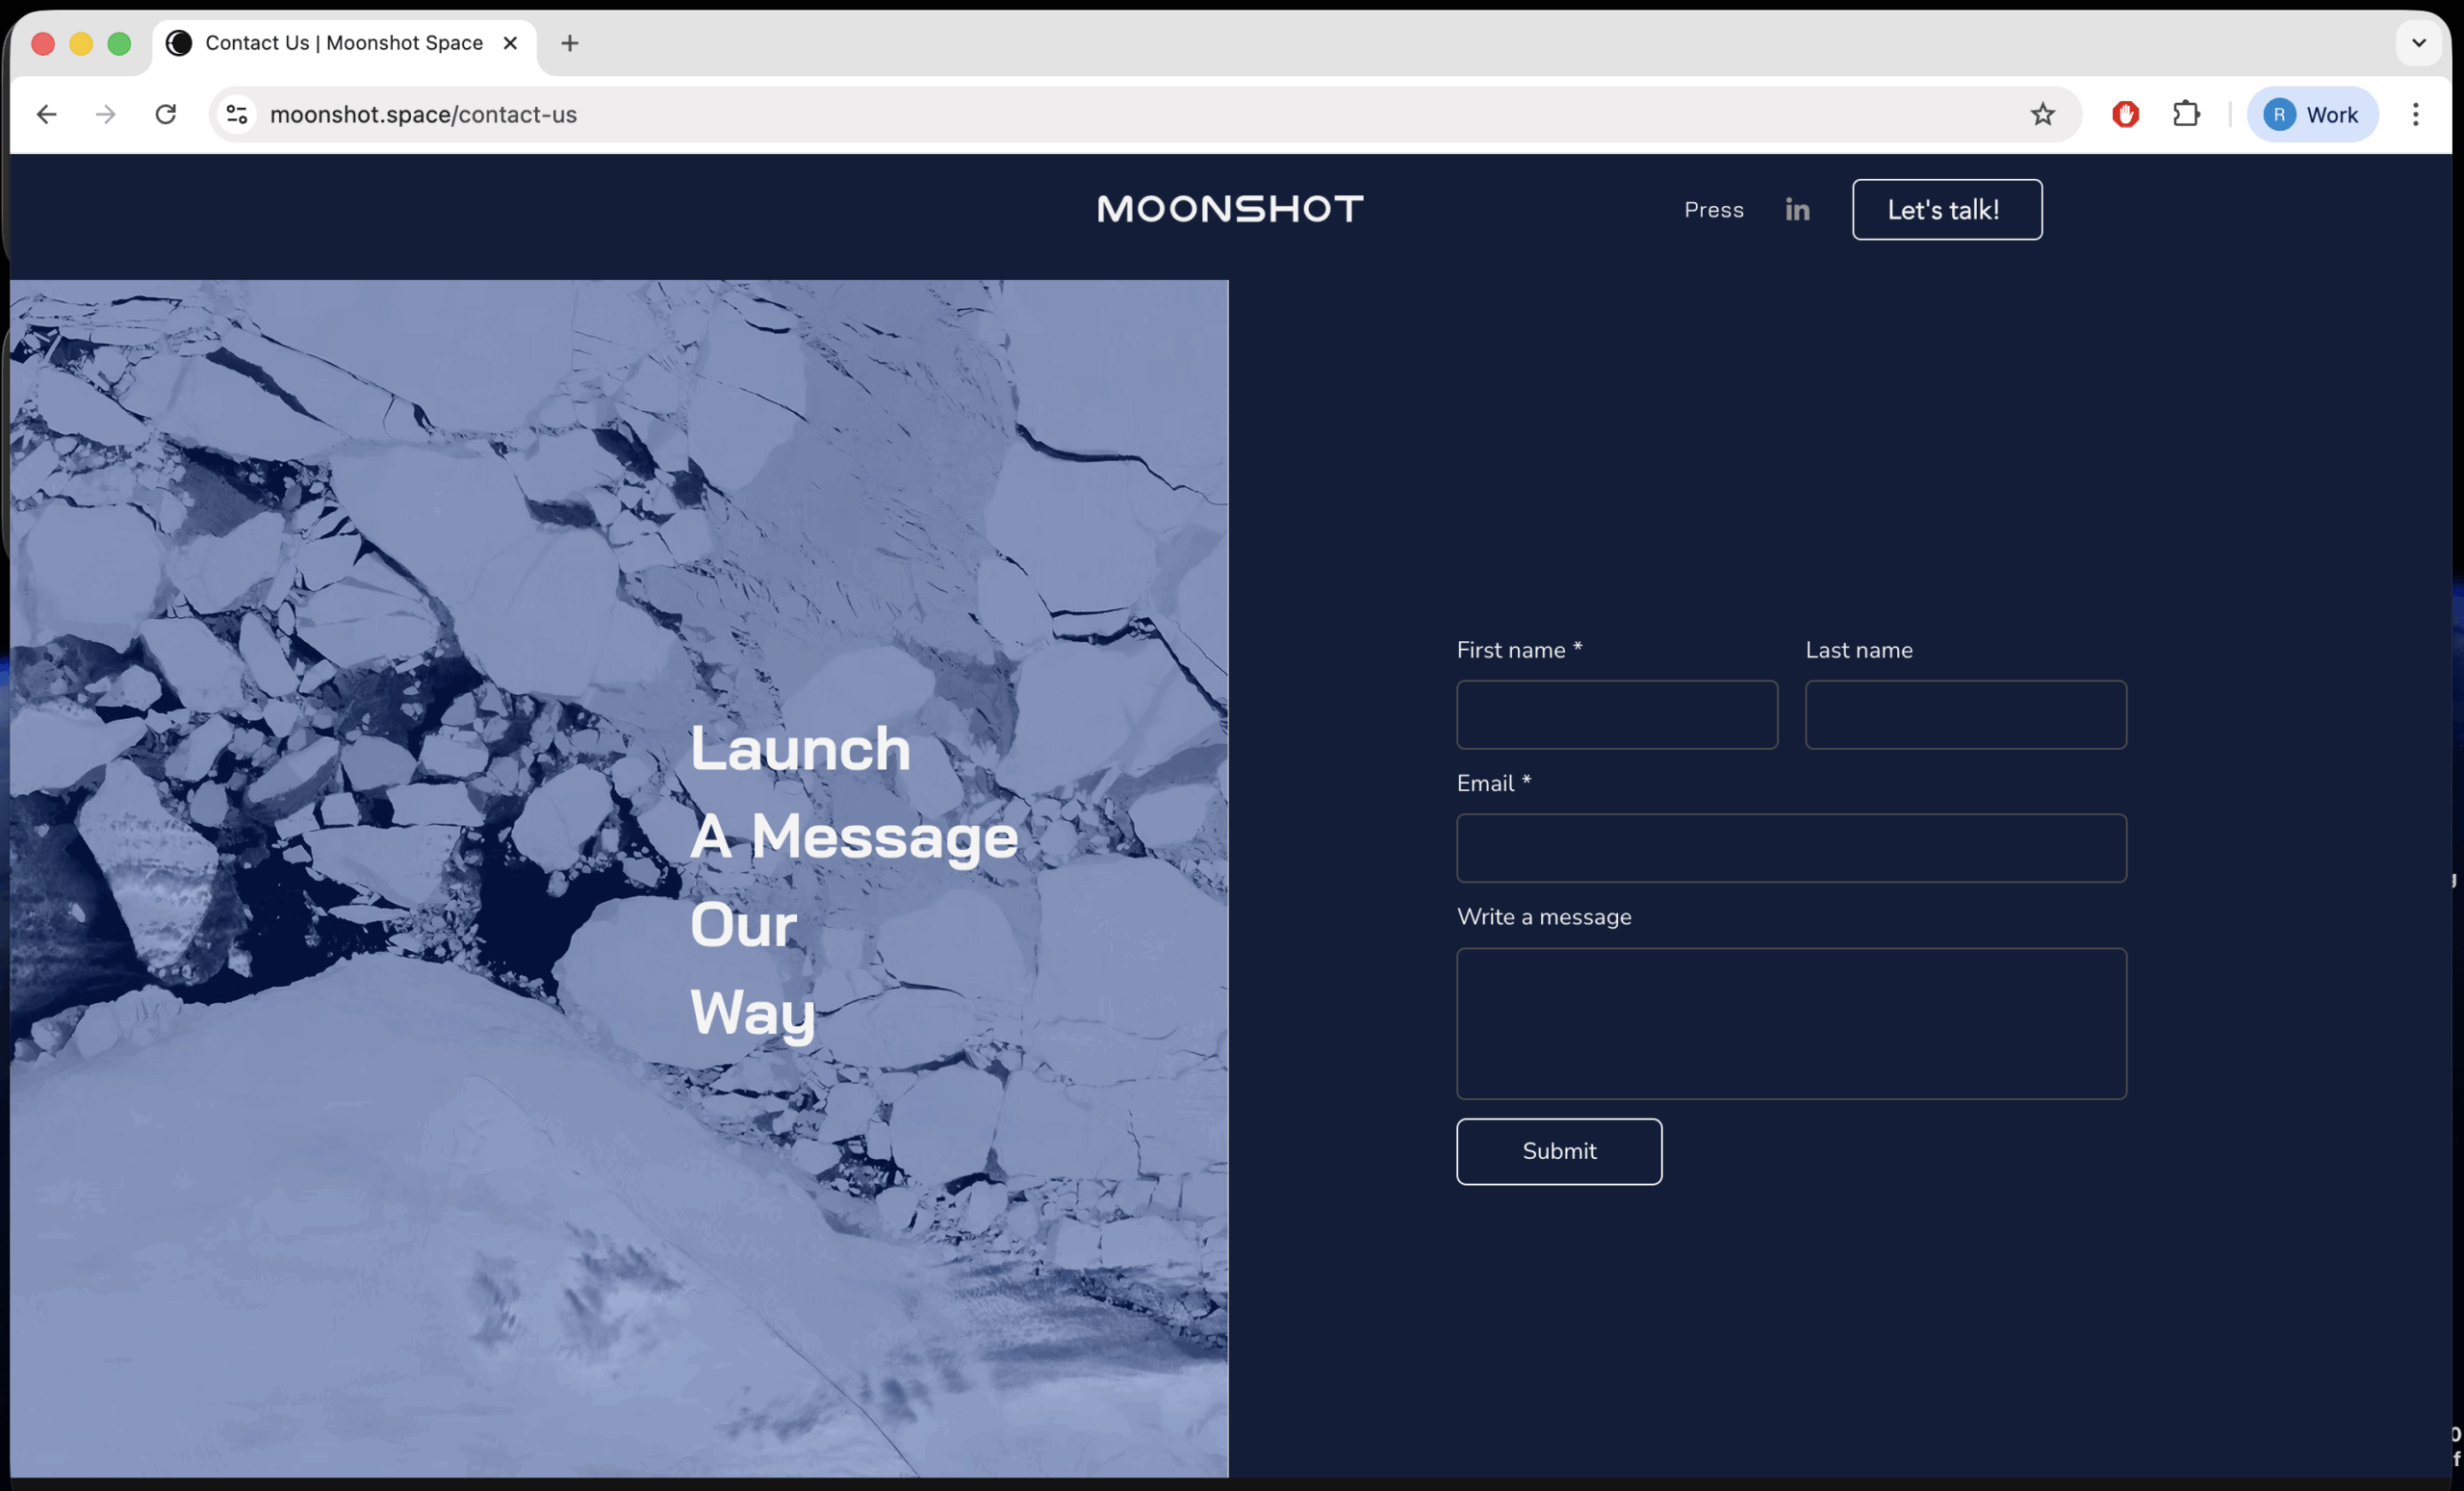
Task: Open a new browser tab
Action: pyautogui.click(x=570, y=43)
